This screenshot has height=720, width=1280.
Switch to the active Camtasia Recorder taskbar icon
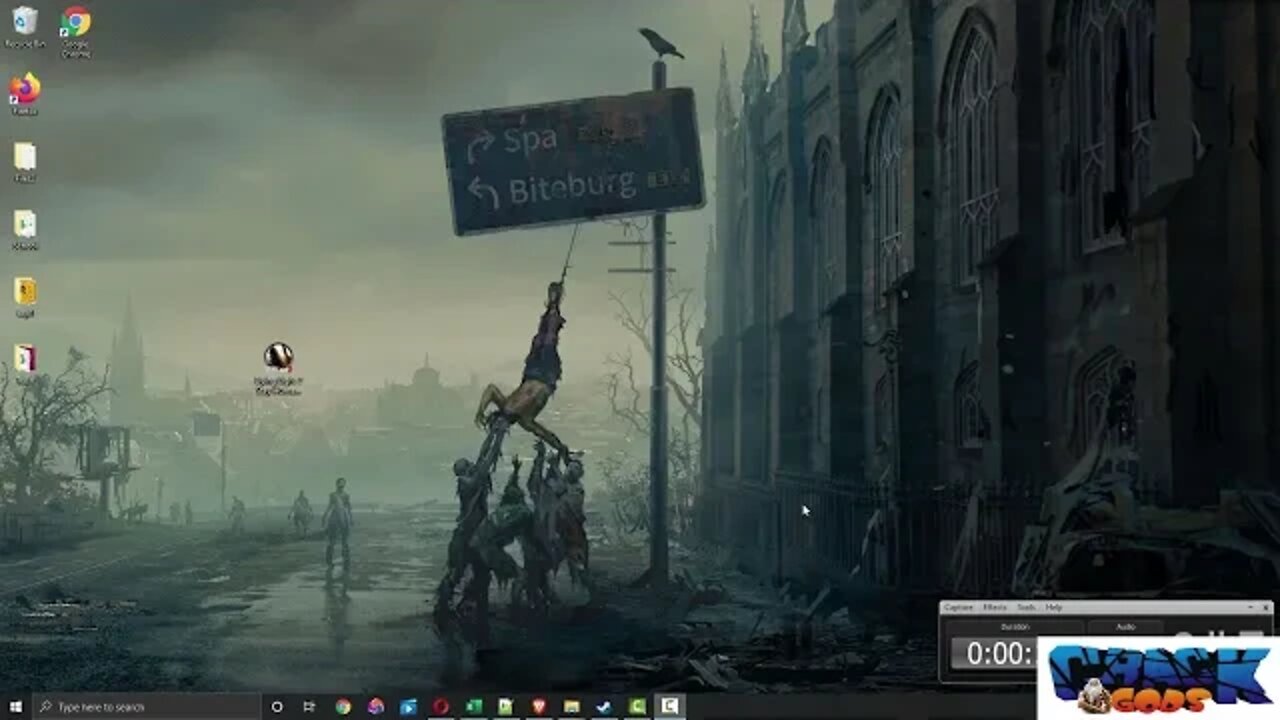[x=670, y=707]
